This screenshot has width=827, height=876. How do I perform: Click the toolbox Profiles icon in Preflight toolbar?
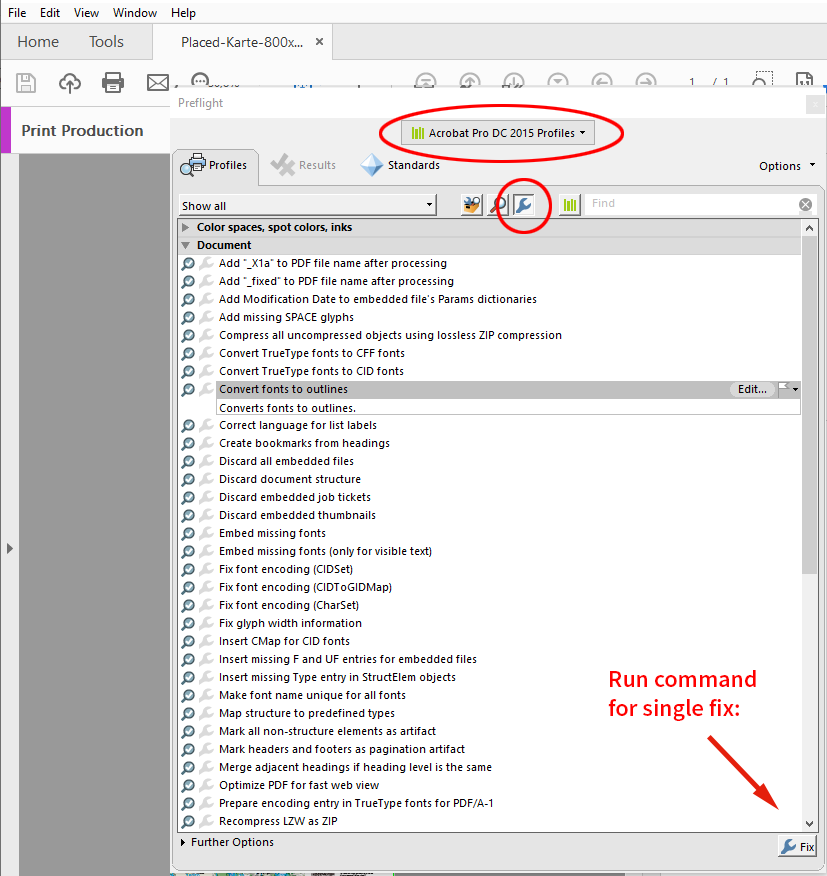pyautogui.click(x=471, y=204)
